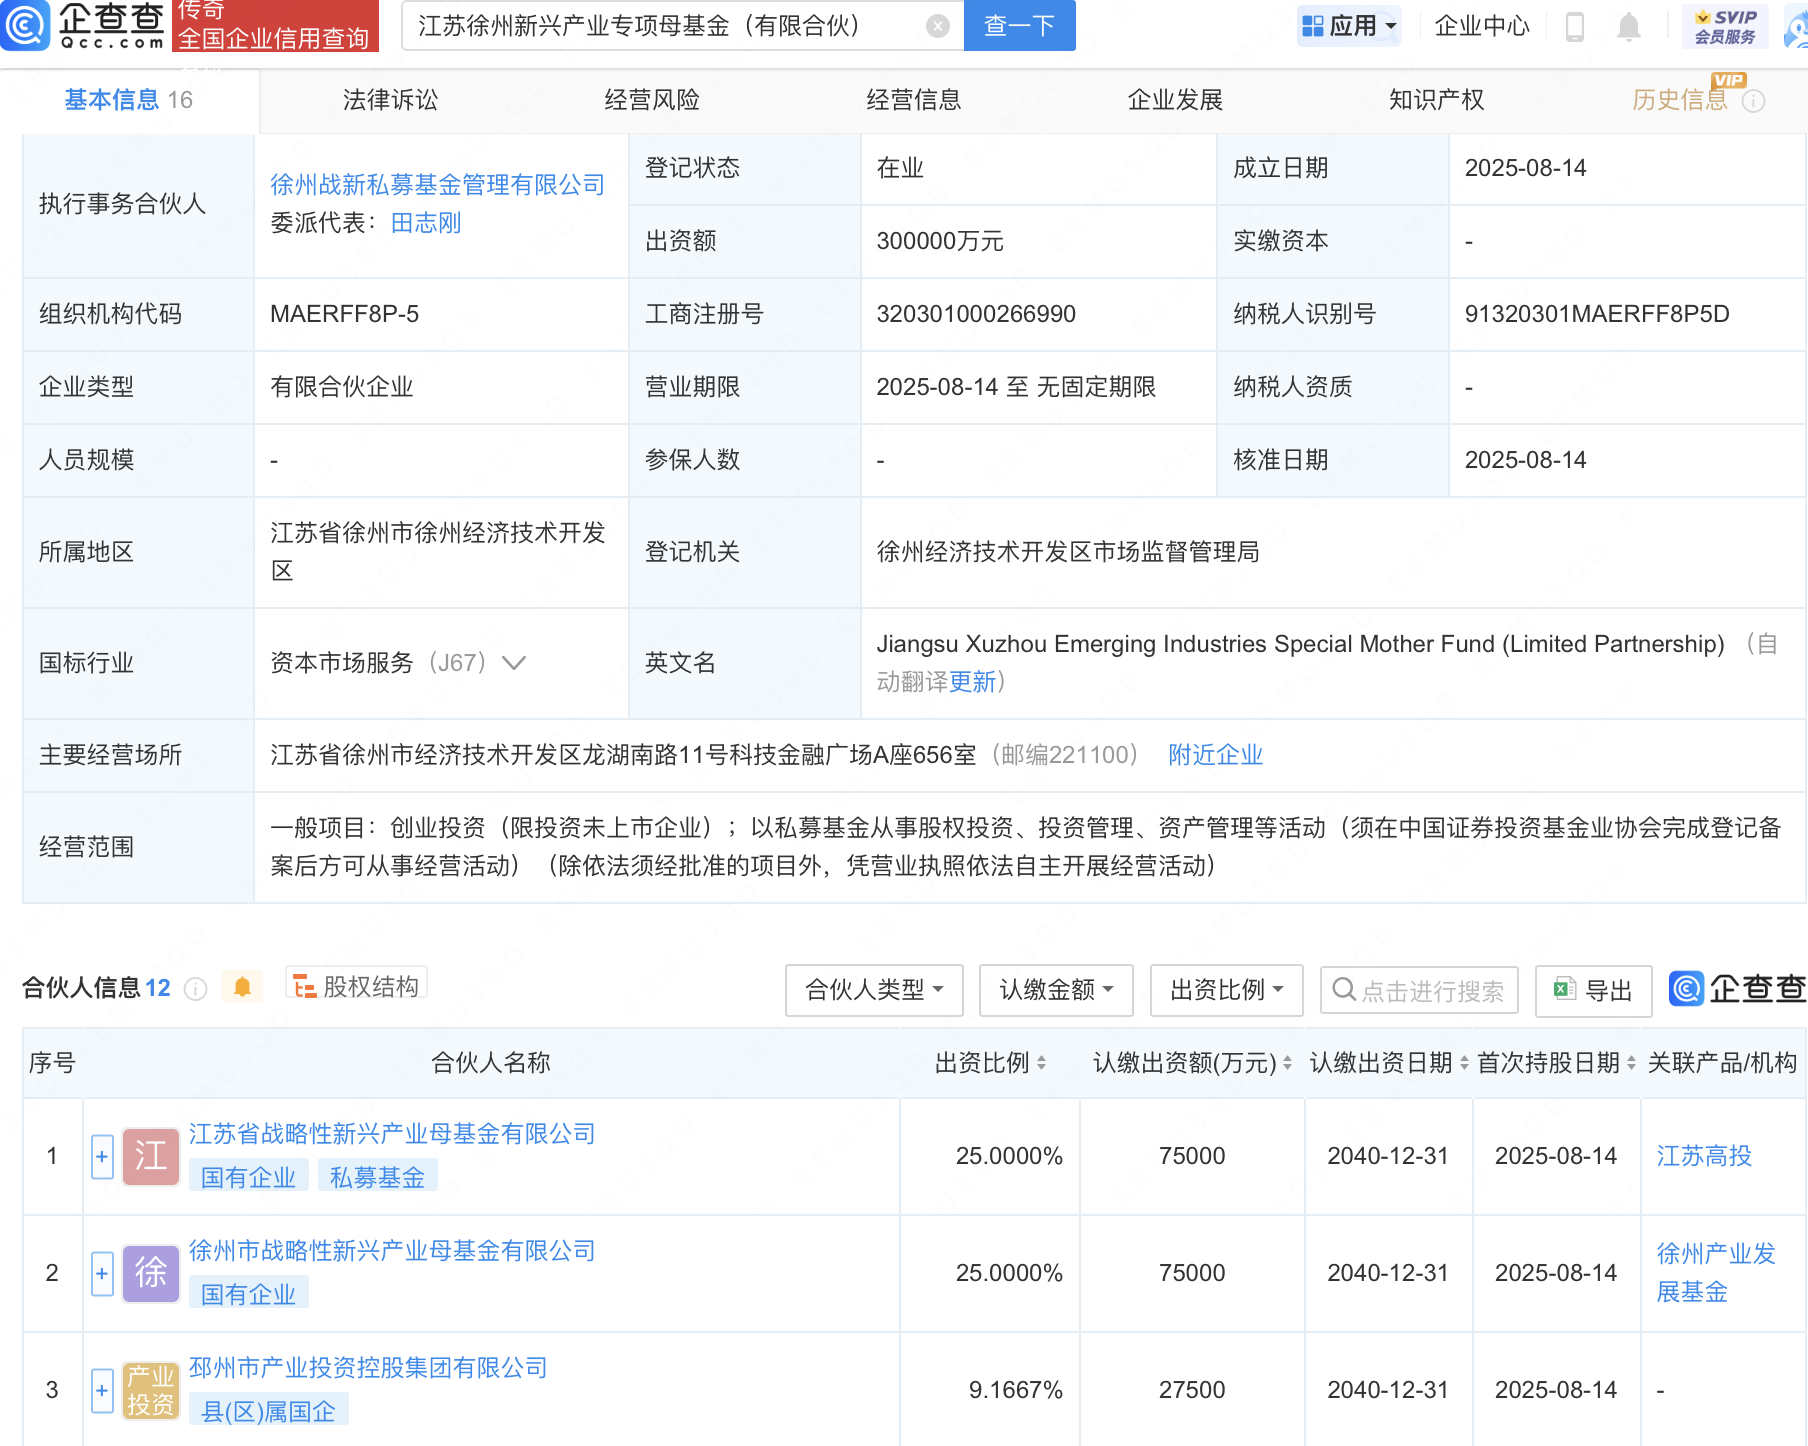Switch to 经营风险 tab

tap(651, 100)
